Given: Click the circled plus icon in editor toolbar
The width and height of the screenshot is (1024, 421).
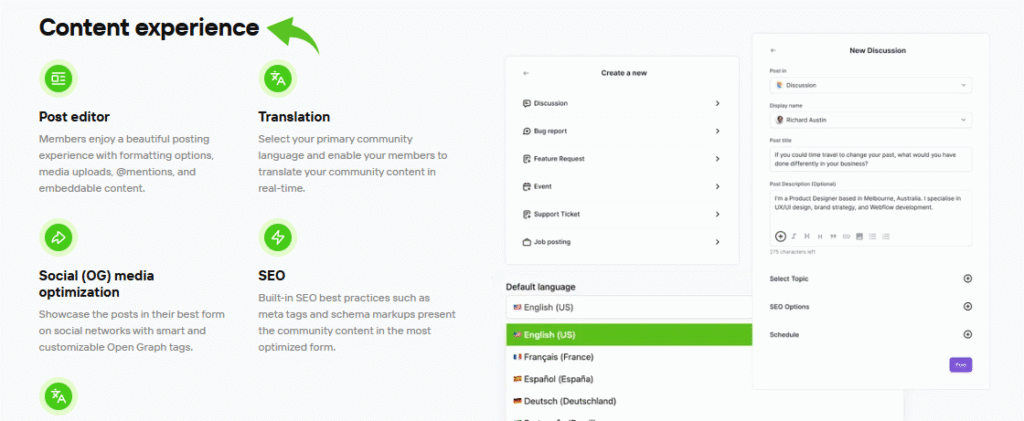Looking at the screenshot, I should [780, 236].
